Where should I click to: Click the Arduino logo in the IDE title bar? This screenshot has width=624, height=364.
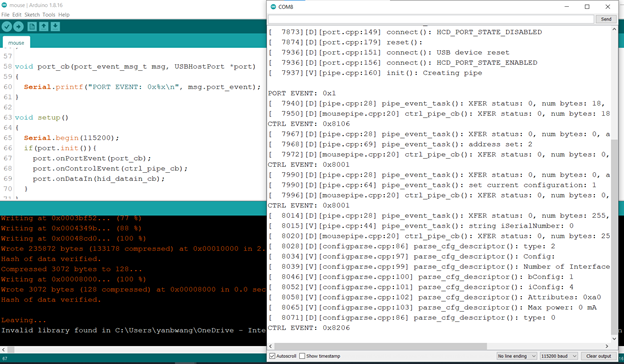point(4,5)
